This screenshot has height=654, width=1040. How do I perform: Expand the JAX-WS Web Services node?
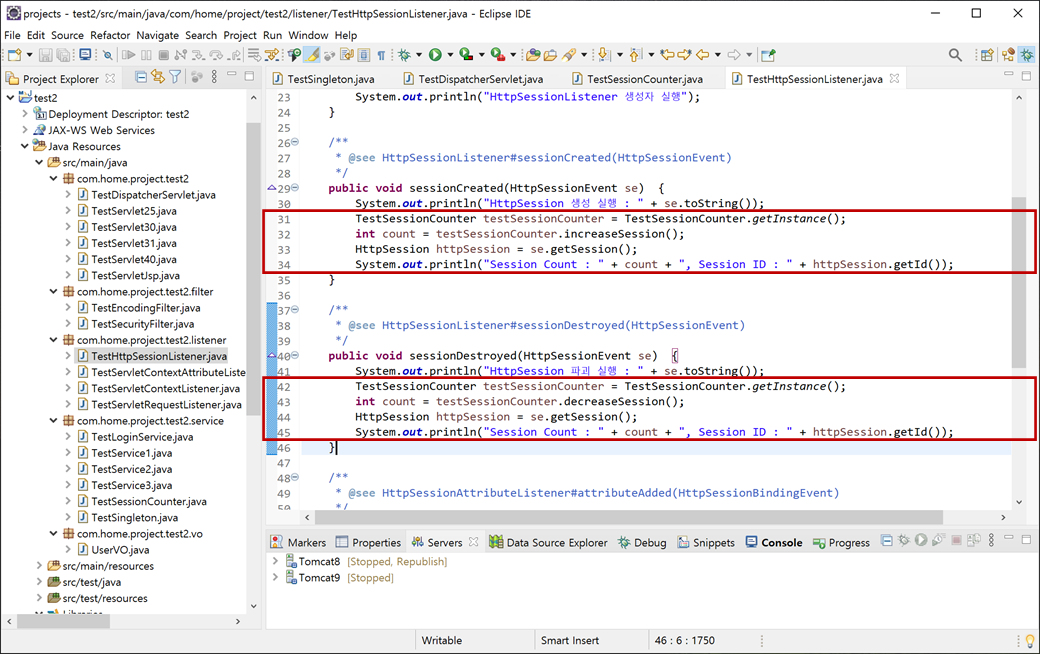[x=25, y=130]
